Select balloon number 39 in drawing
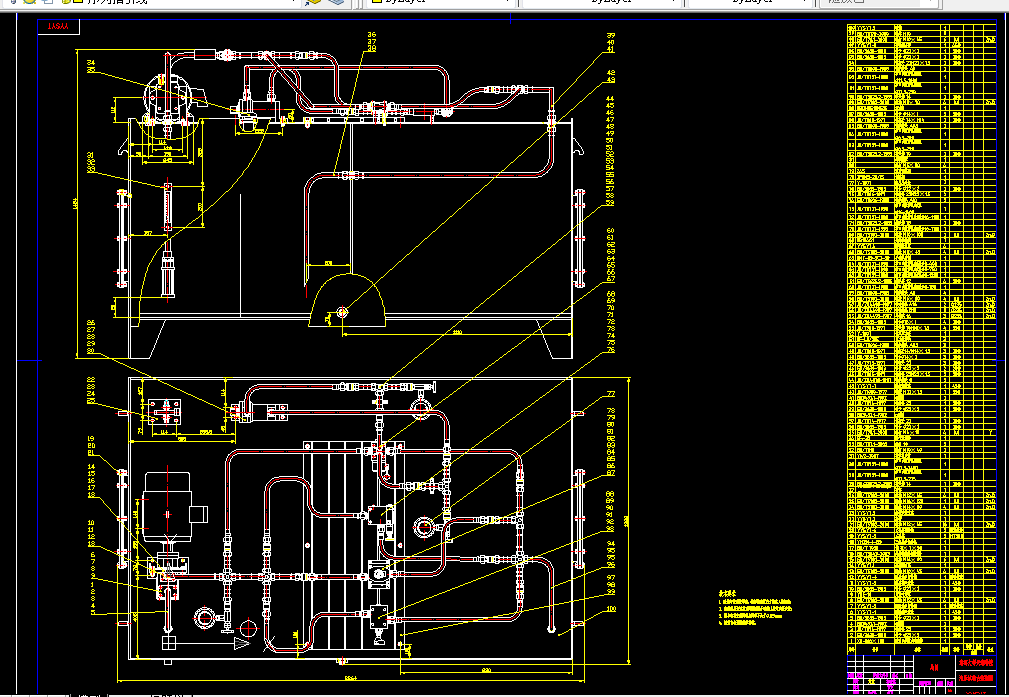This screenshot has height=697, width=1009. [611, 36]
